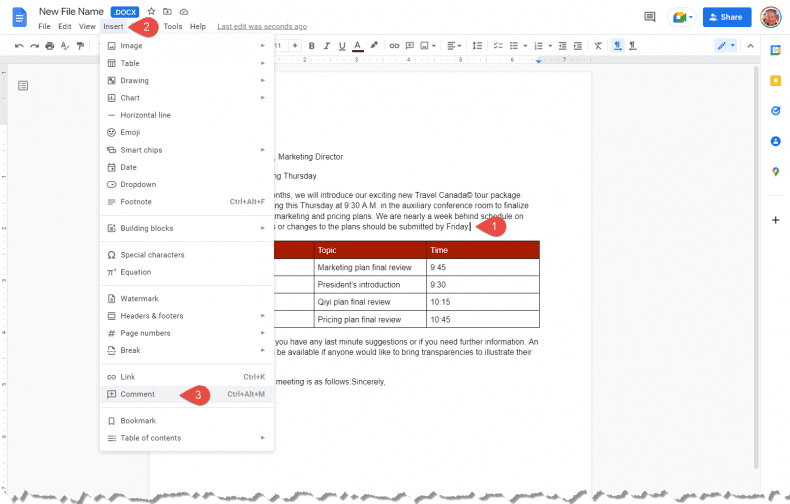This screenshot has height=504, width=790.
Task: Expand the Headers & footers submenu
Action: pyautogui.click(x=186, y=316)
